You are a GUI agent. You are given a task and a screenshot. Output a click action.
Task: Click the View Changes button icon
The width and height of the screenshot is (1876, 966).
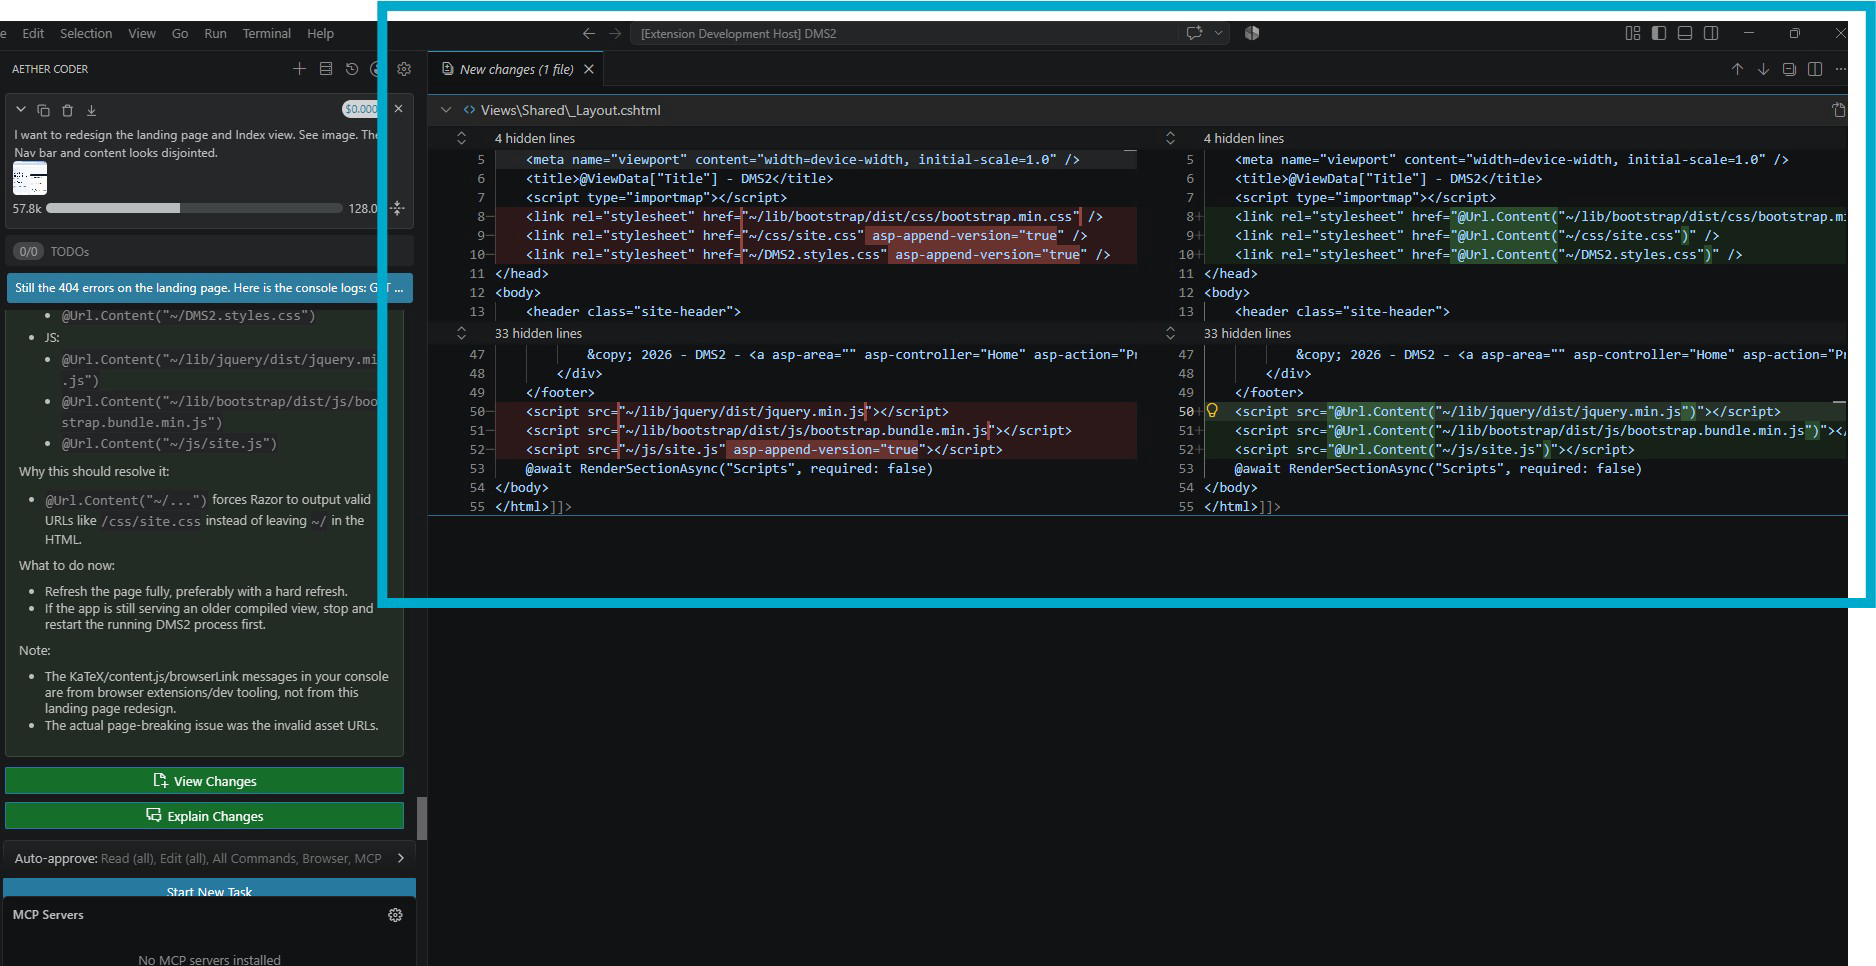160,780
